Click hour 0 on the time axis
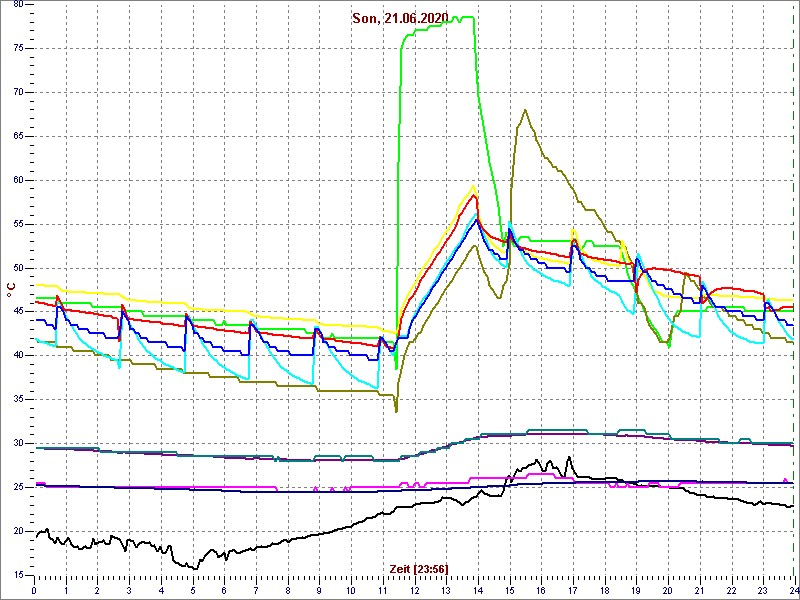This screenshot has height=600, width=800. (34, 589)
